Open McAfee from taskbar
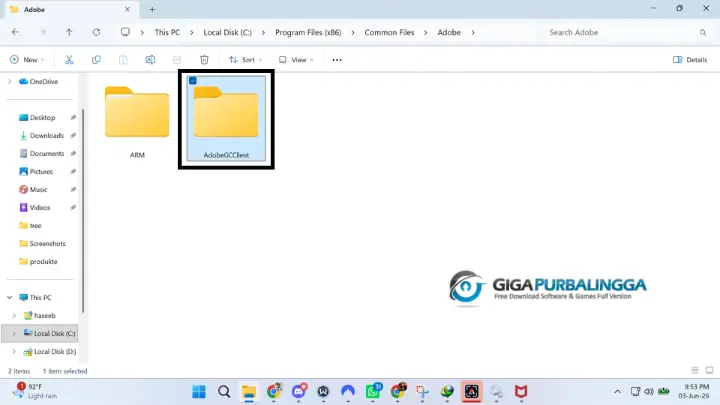720x405 pixels. (521, 392)
